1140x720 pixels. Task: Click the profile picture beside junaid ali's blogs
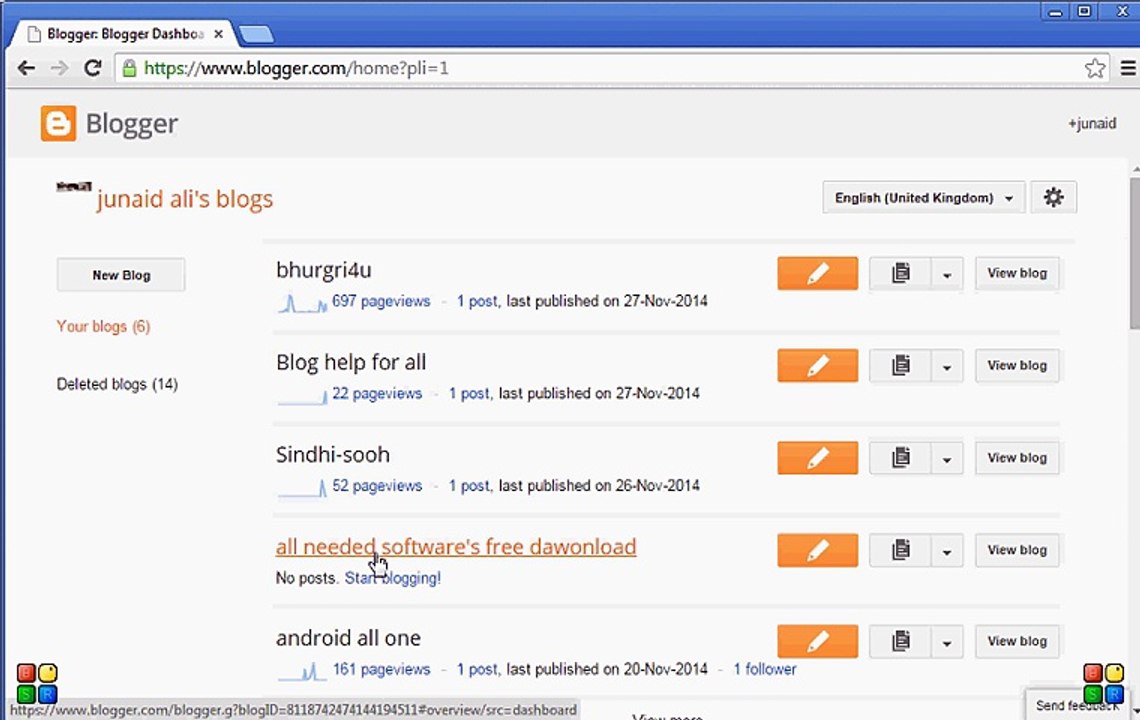click(73, 187)
